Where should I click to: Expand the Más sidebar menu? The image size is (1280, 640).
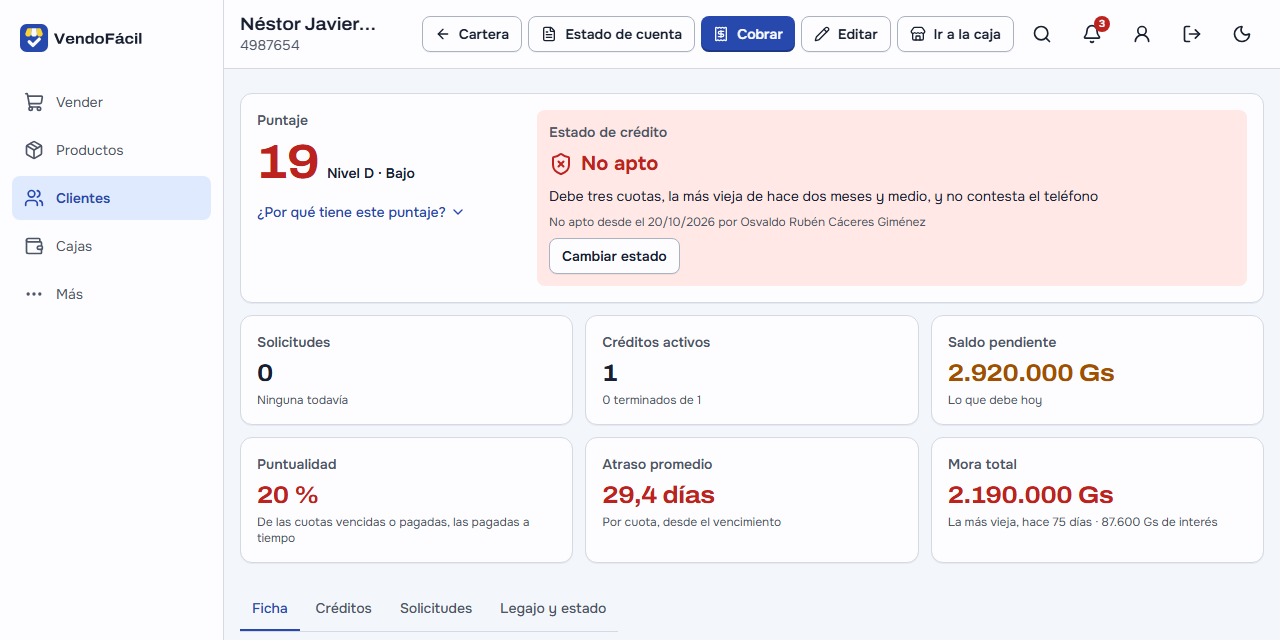(111, 294)
